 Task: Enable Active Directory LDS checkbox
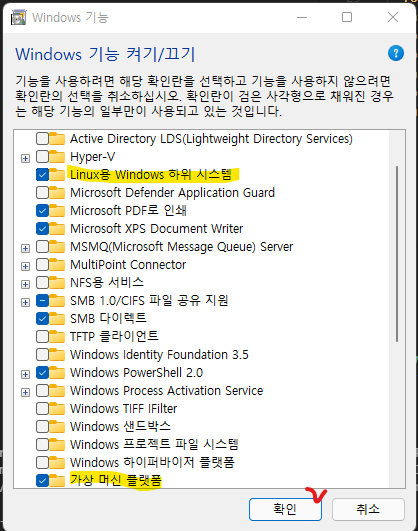tap(42, 139)
